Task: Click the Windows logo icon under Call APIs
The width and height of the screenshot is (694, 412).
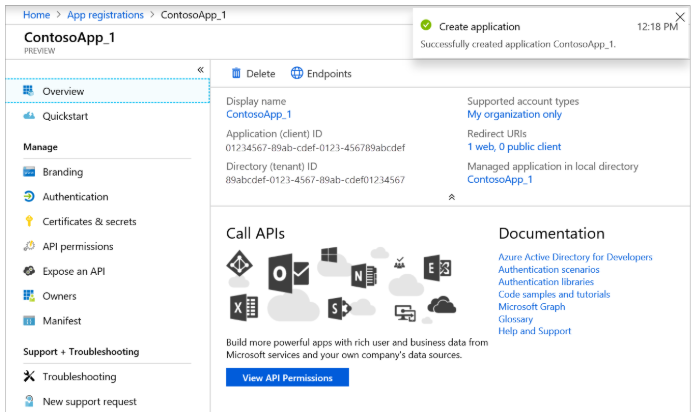Action: pos(329,255)
